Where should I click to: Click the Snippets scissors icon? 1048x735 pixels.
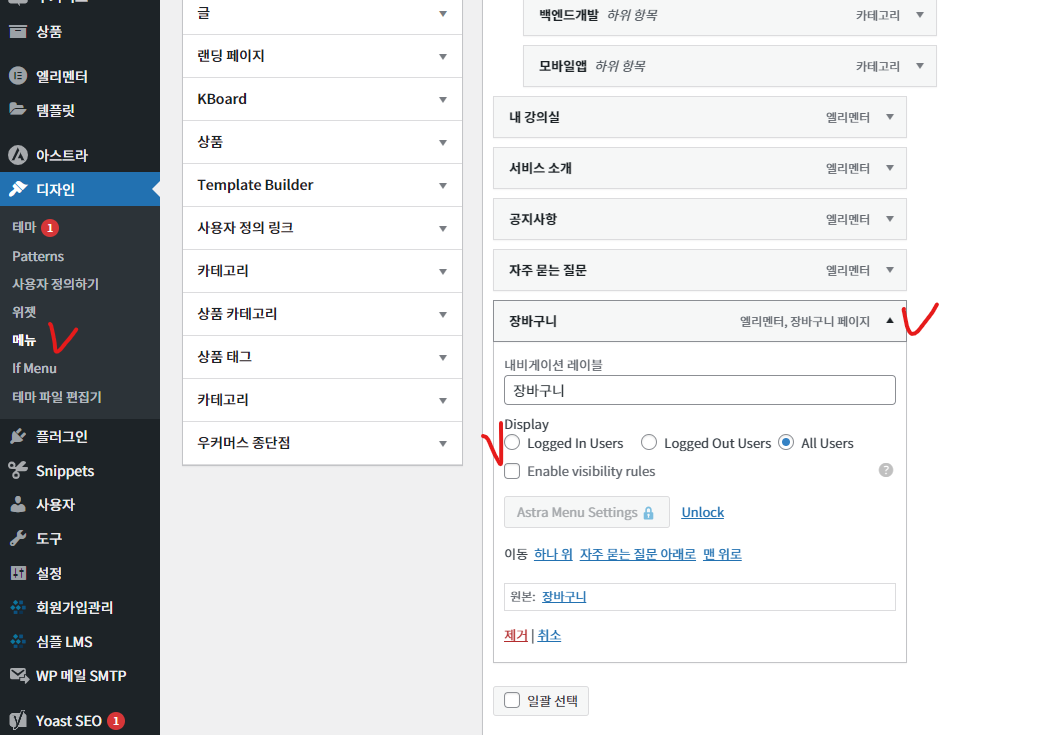(18, 470)
